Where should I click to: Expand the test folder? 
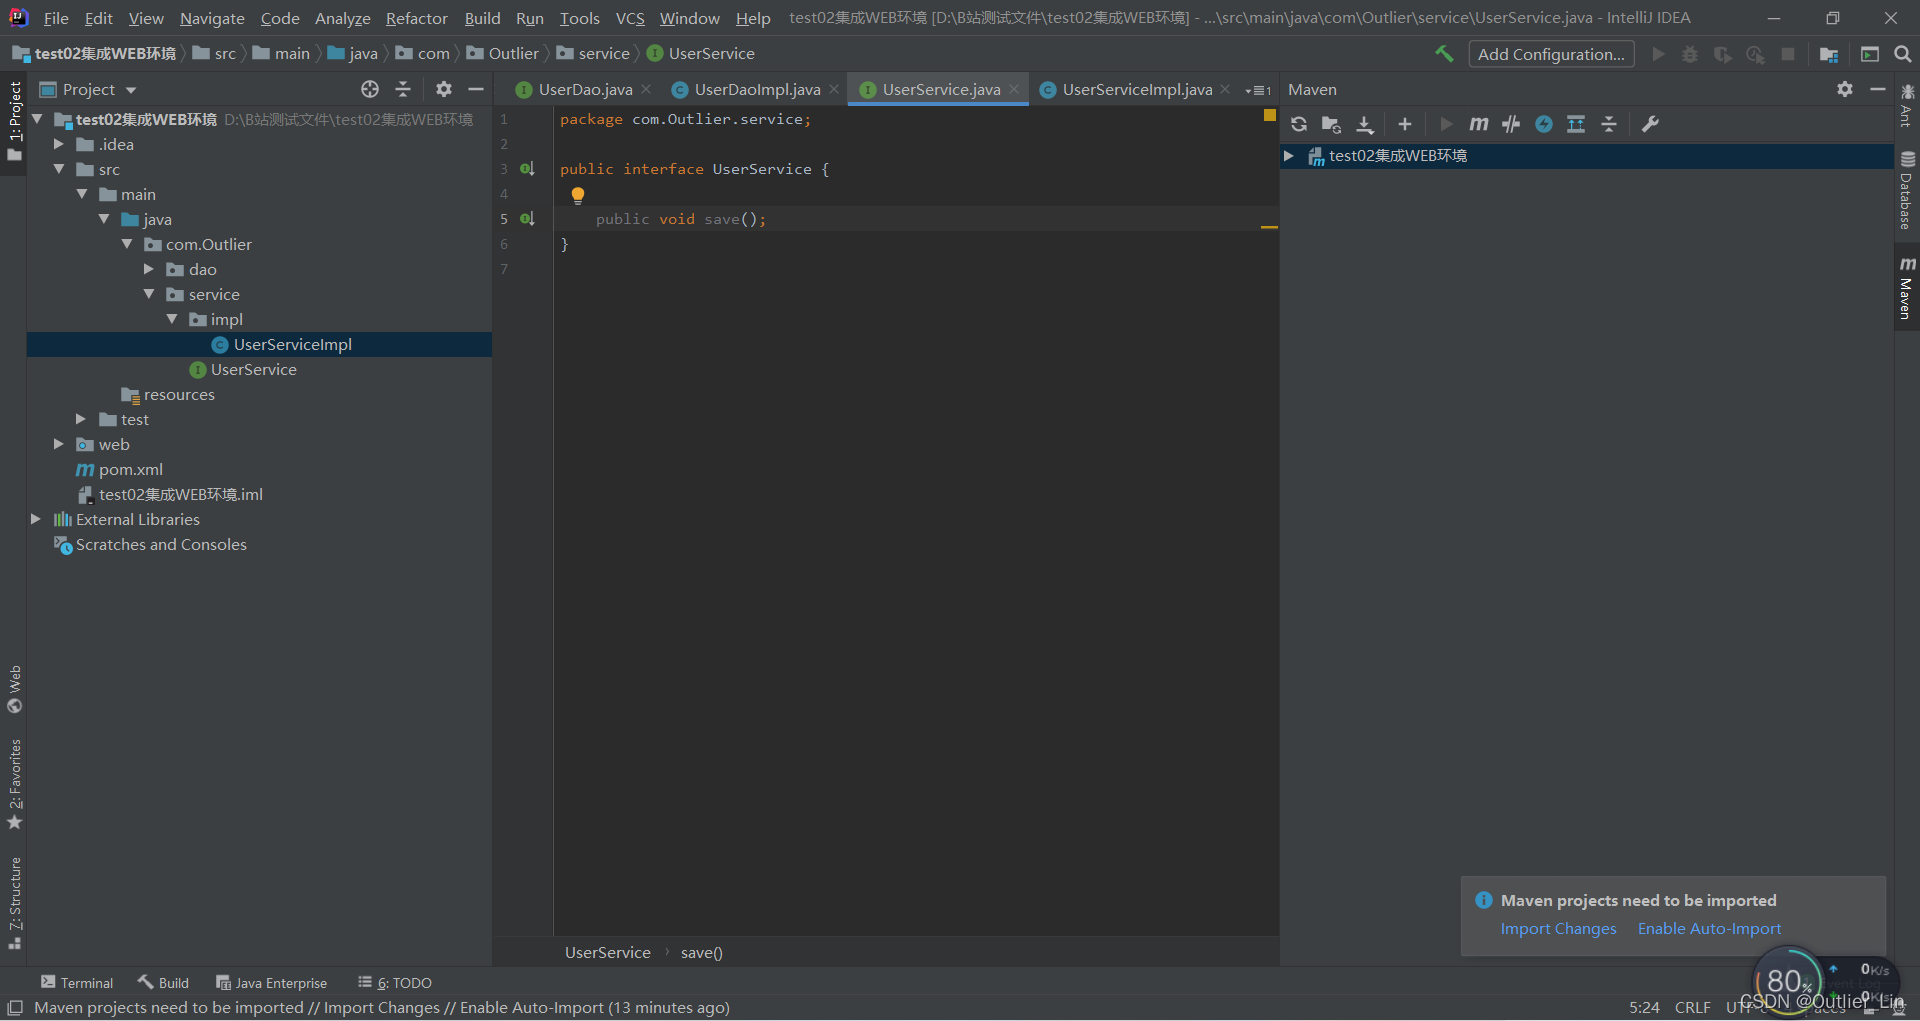82,419
